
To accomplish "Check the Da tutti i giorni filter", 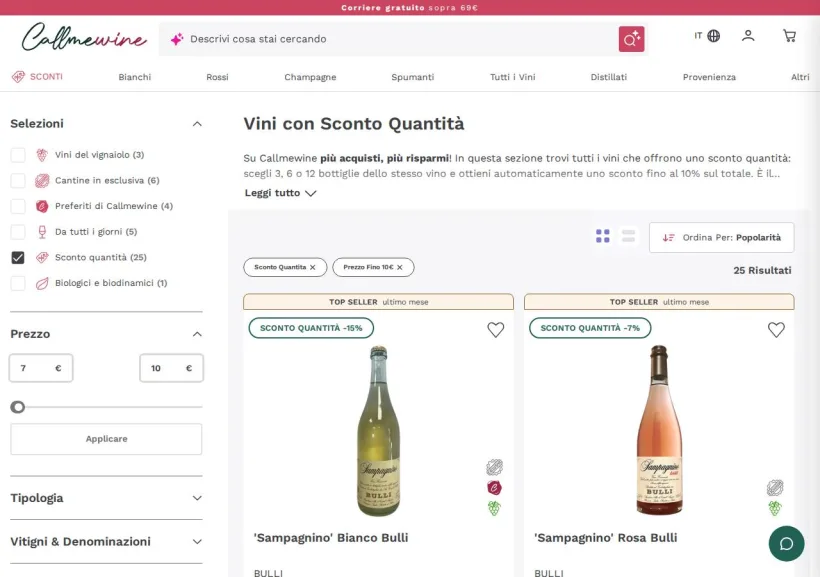I will pos(18,232).
